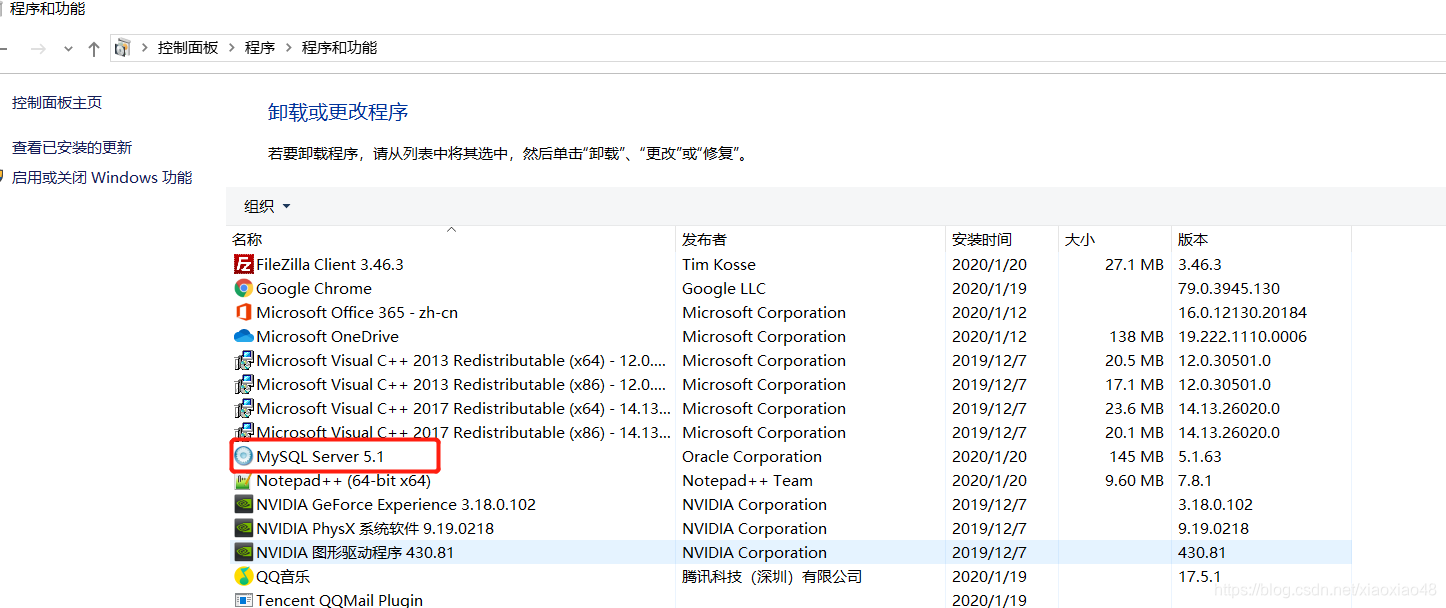The image size is (1446, 608).
Task: Select QQ音乐 entry name
Action: pos(283,577)
